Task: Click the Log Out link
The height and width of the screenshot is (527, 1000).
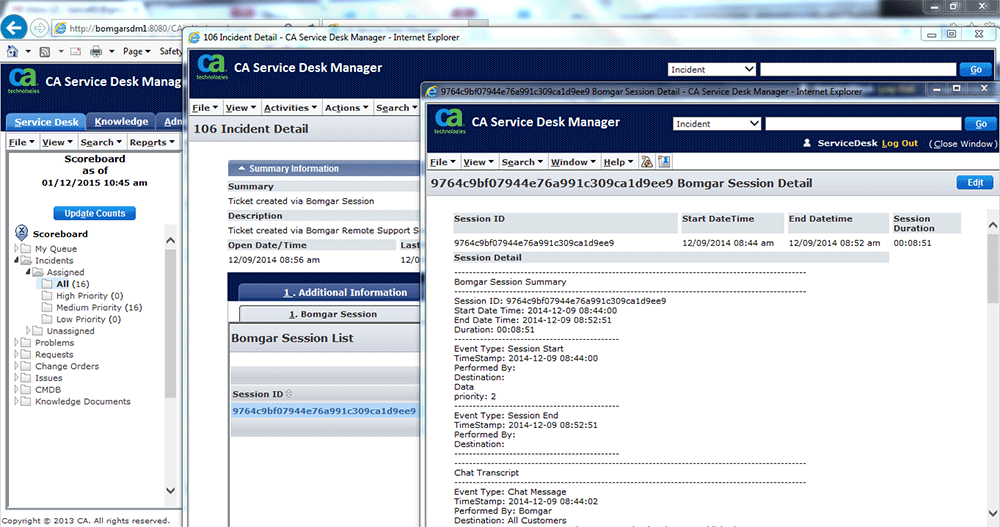Action: [x=899, y=143]
